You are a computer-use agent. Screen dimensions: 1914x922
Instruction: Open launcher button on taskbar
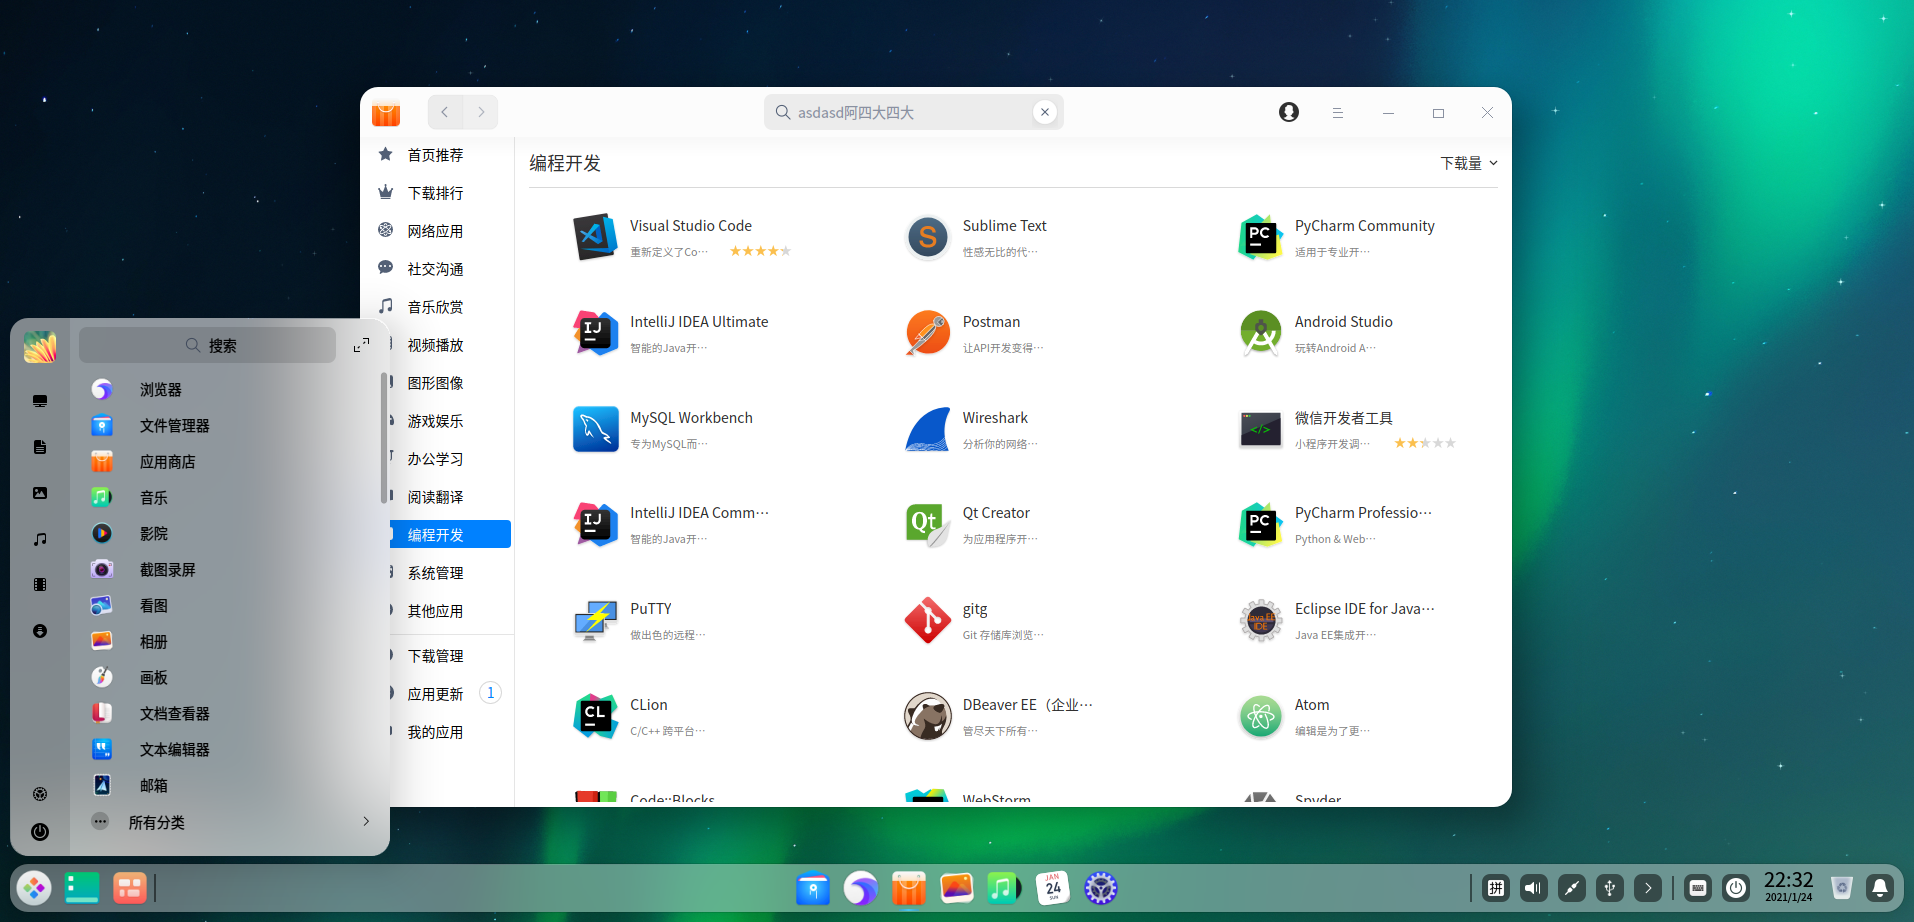pos(34,887)
